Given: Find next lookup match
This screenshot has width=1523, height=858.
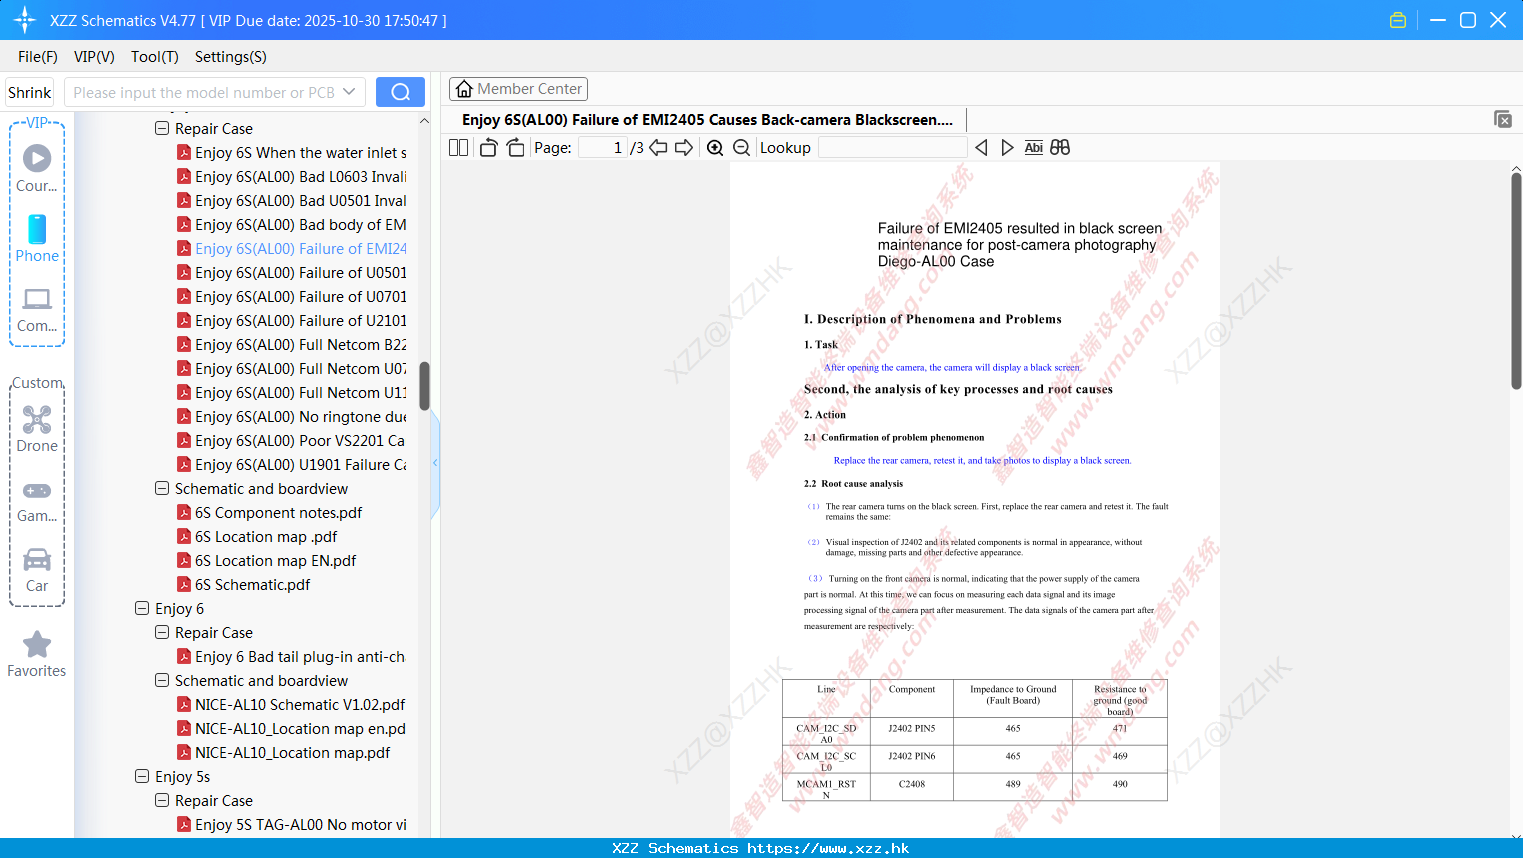Looking at the screenshot, I should click(x=1007, y=147).
